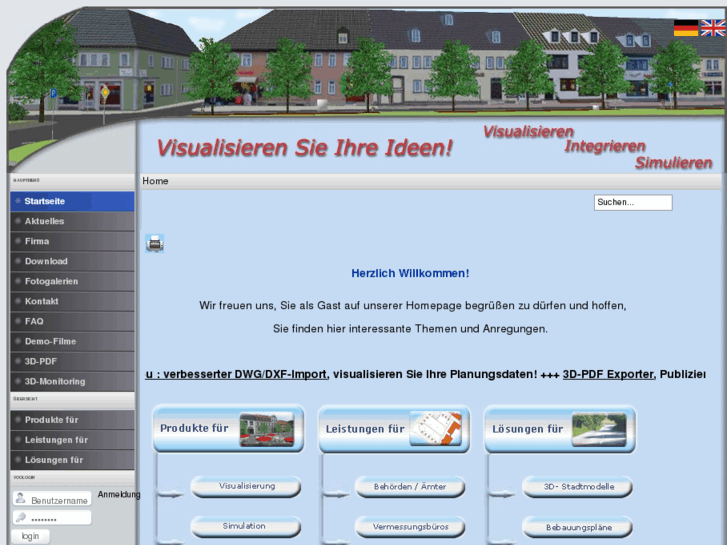Open the Bebauungspläne button
The height and width of the screenshot is (545, 727).
[x=578, y=527]
